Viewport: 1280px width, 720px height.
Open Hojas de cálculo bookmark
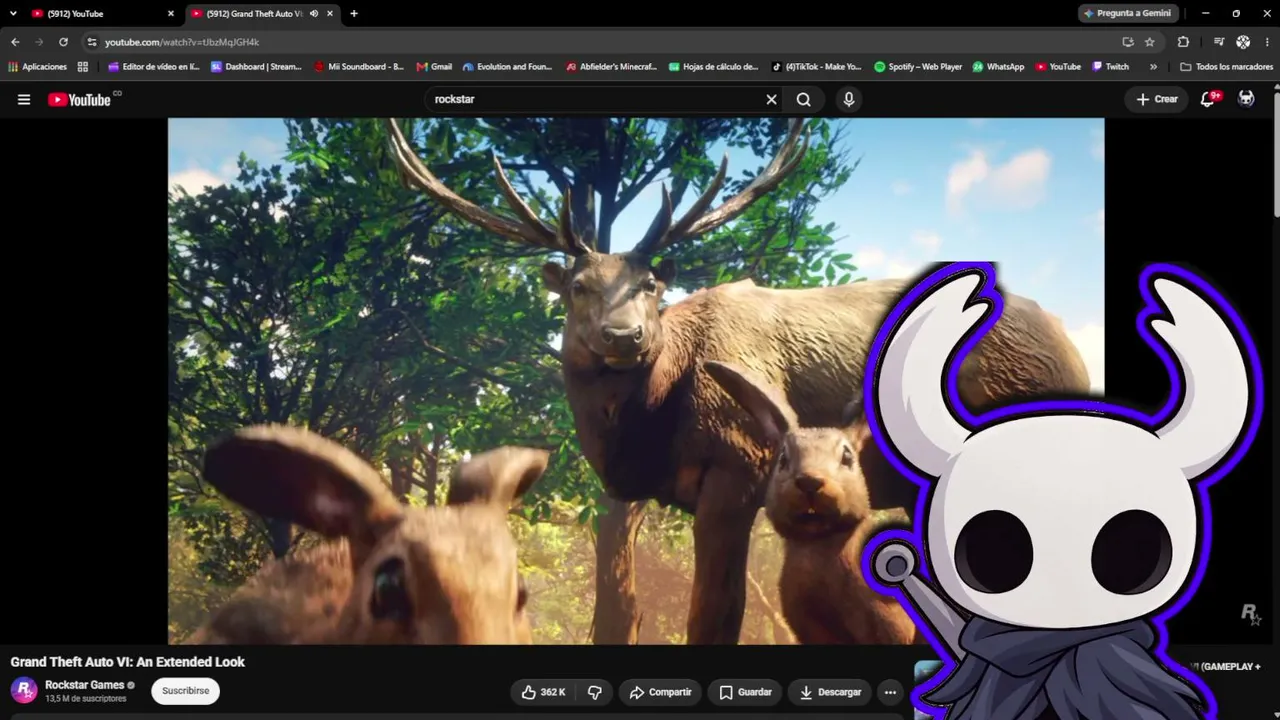click(713, 67)
